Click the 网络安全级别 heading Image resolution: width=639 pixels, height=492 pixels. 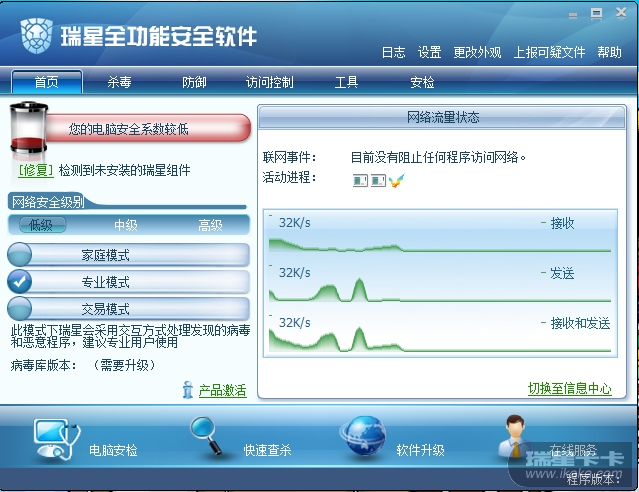(48, 202)
